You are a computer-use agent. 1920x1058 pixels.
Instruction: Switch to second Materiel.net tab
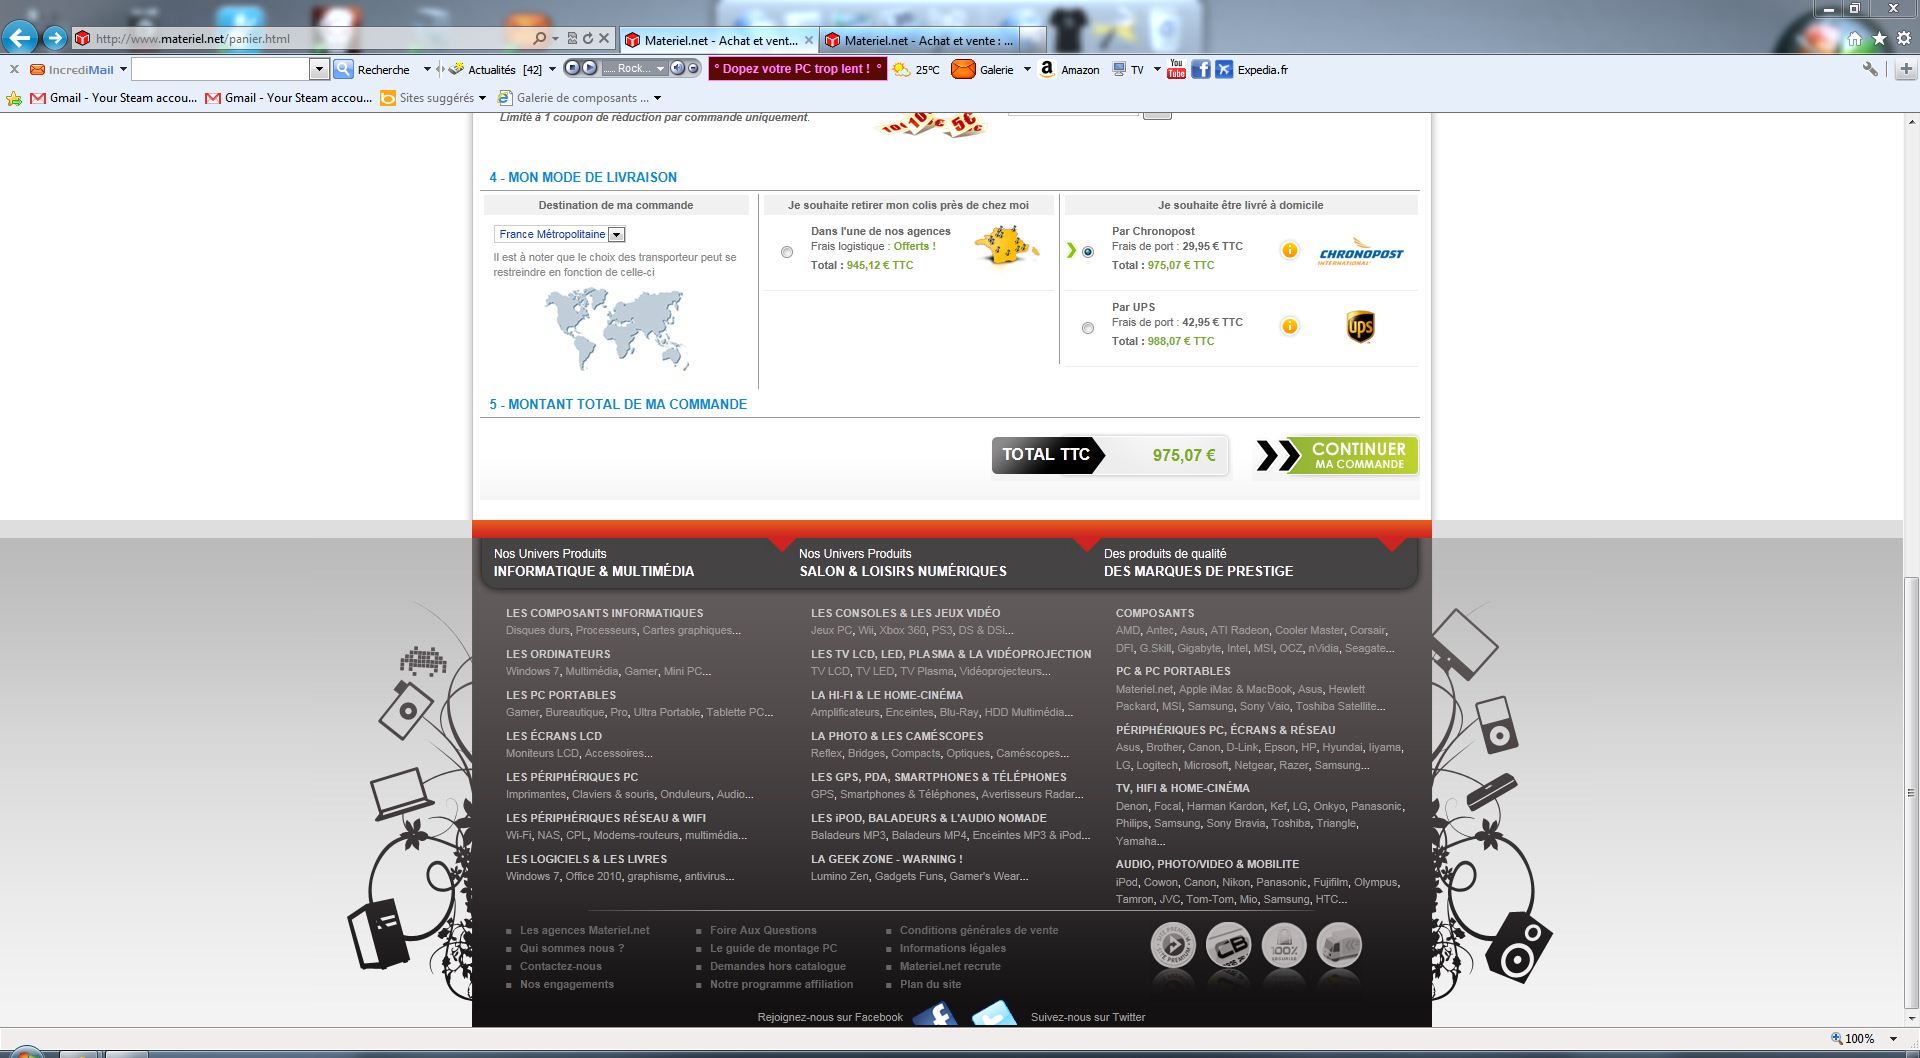point(920,40)
